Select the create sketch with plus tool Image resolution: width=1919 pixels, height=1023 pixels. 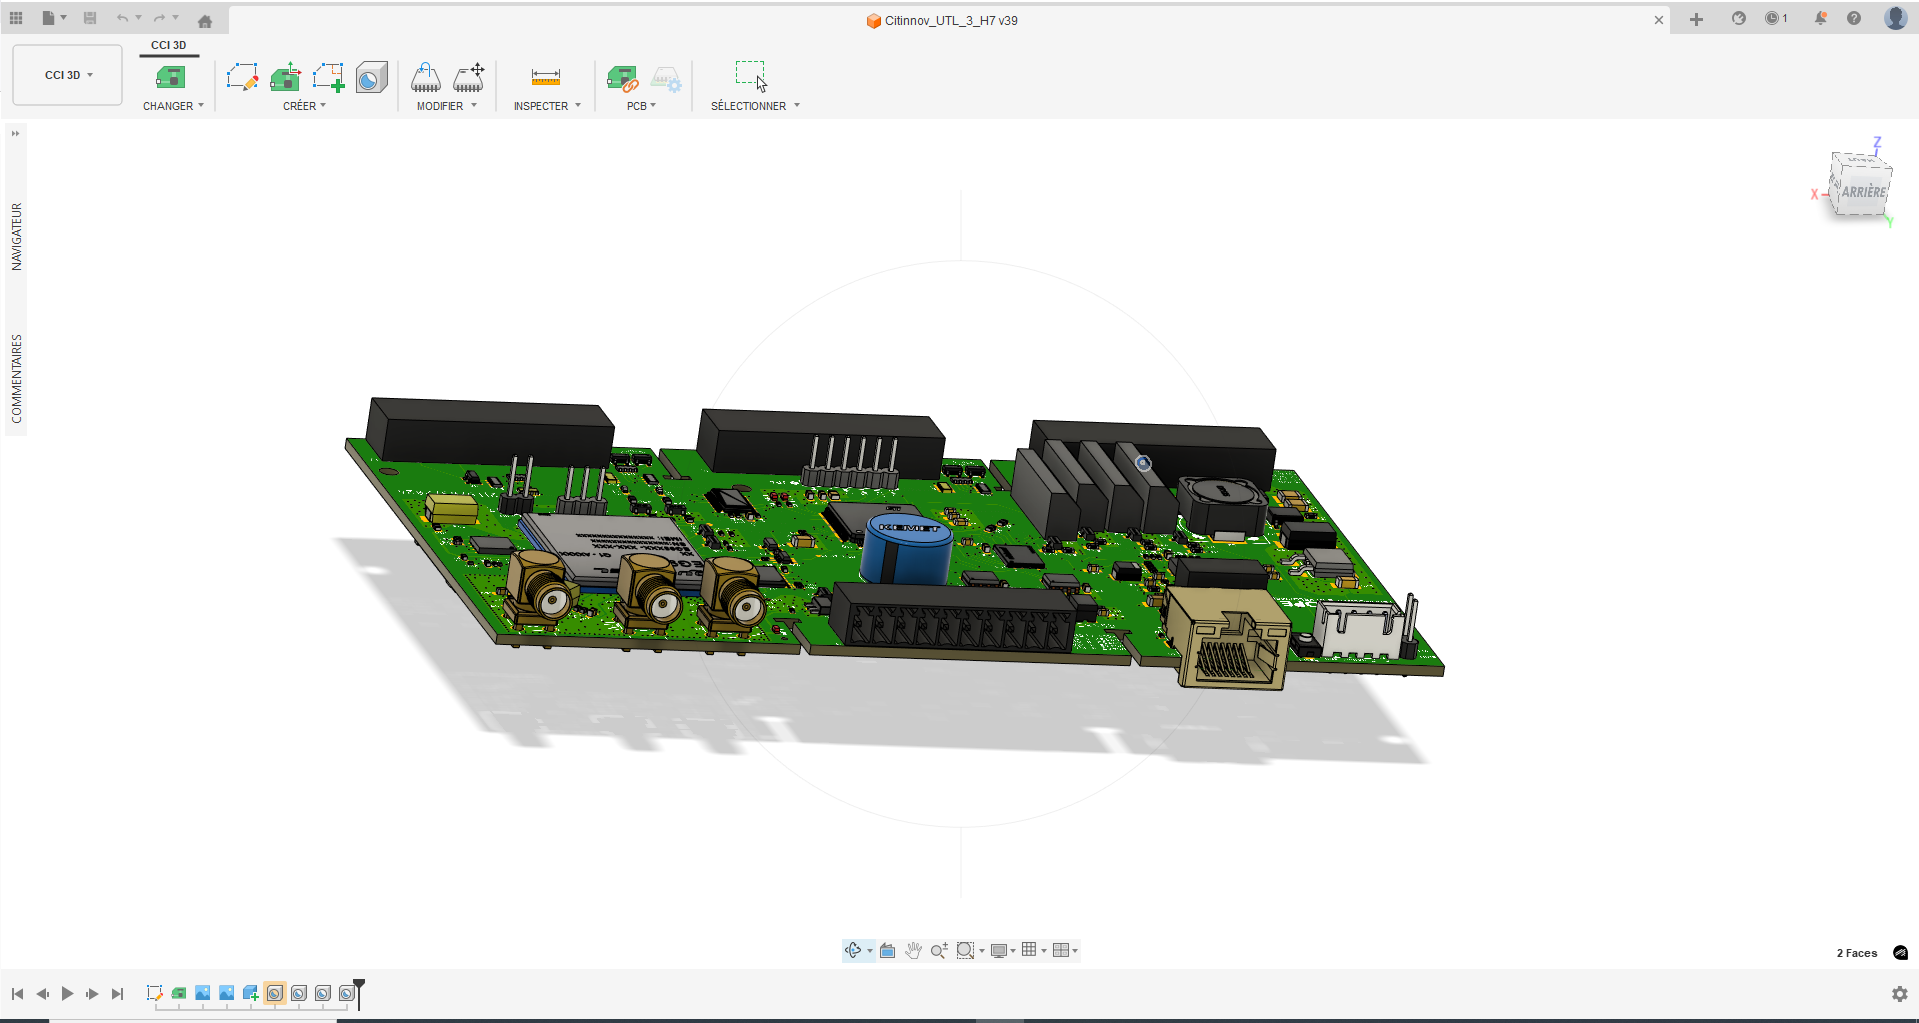328,77
